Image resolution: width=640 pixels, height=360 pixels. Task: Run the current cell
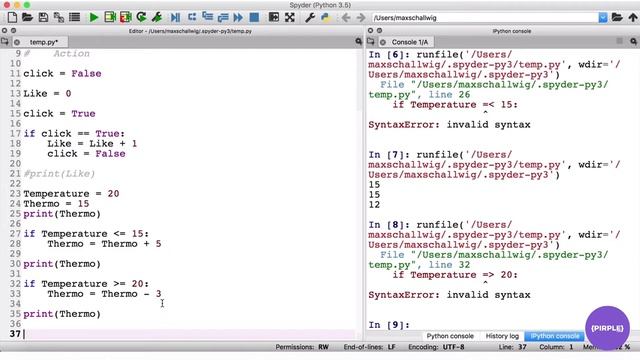[110, 17]
